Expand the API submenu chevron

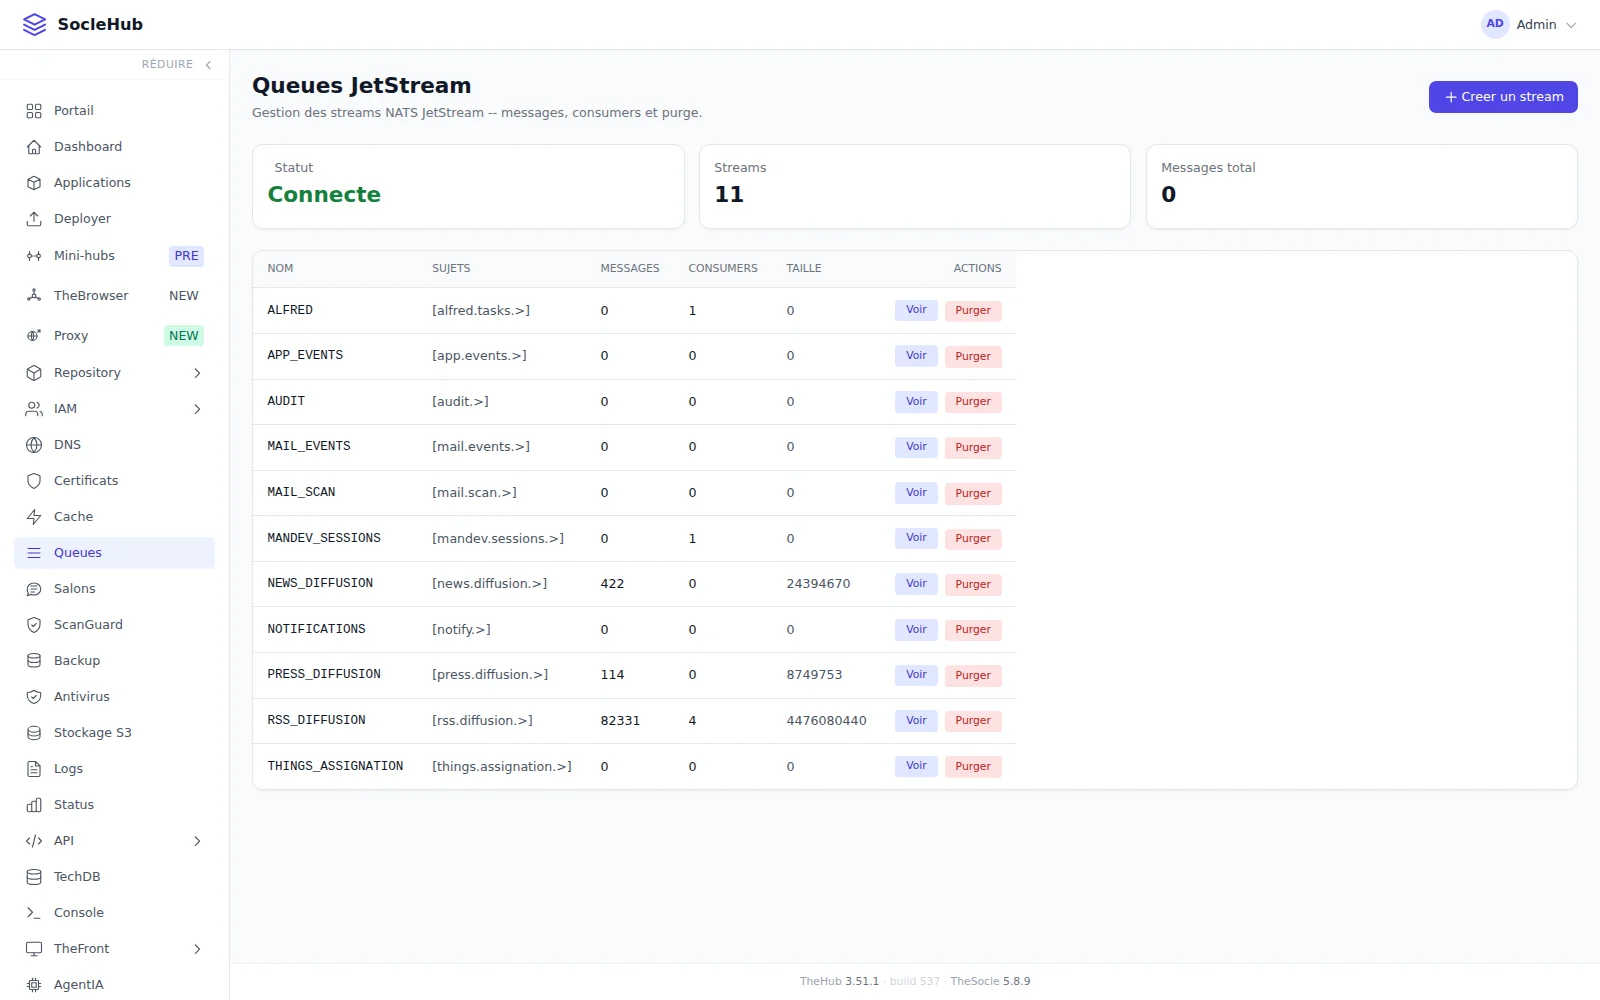(197, 841)
